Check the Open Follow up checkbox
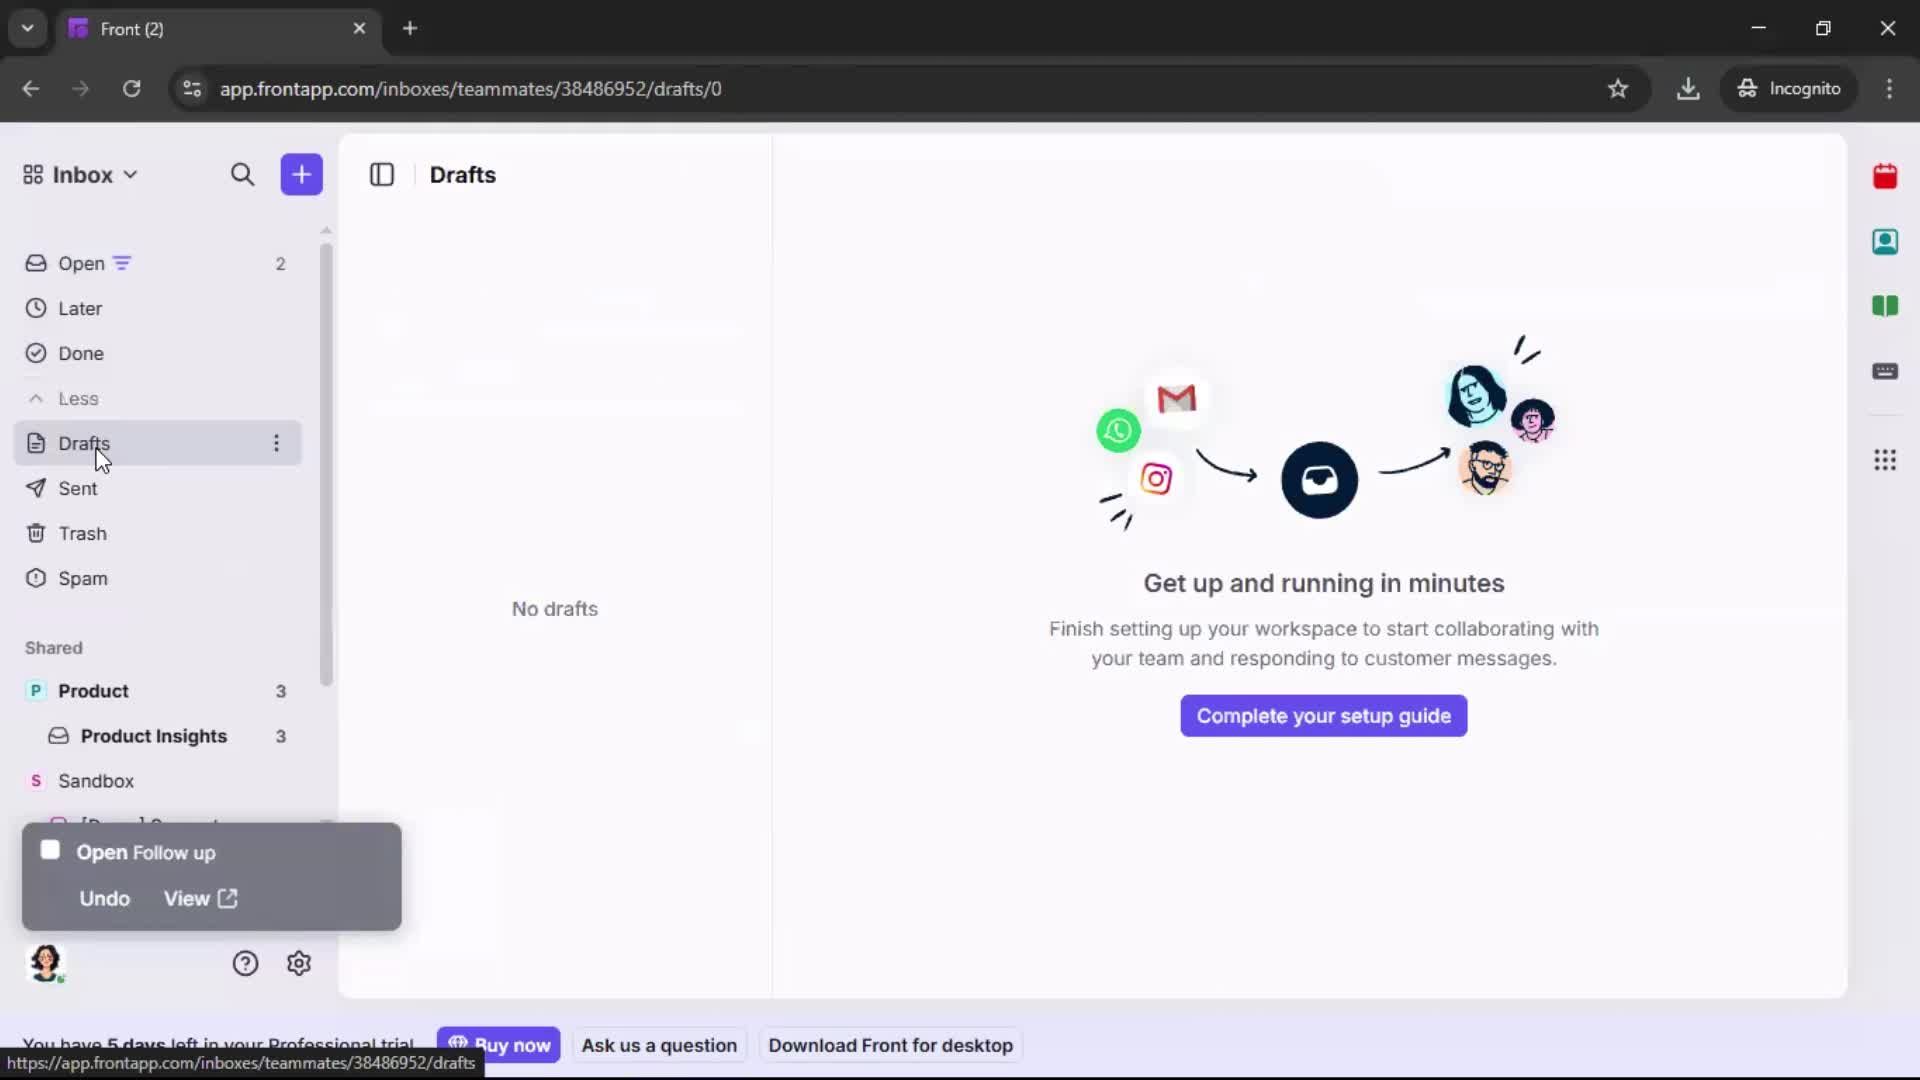This screenshot has width=1920, height=1080. [49, 850]
